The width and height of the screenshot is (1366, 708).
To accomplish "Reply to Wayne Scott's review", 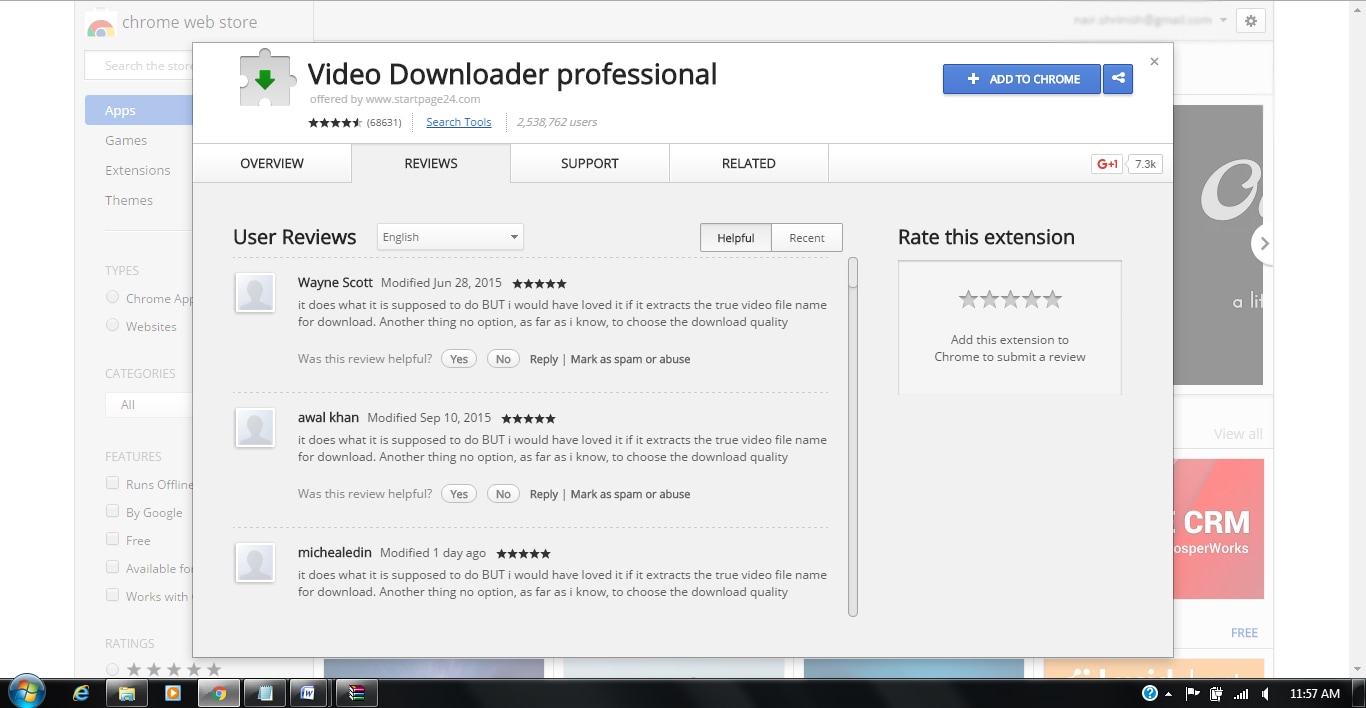I will pos(544,359).
